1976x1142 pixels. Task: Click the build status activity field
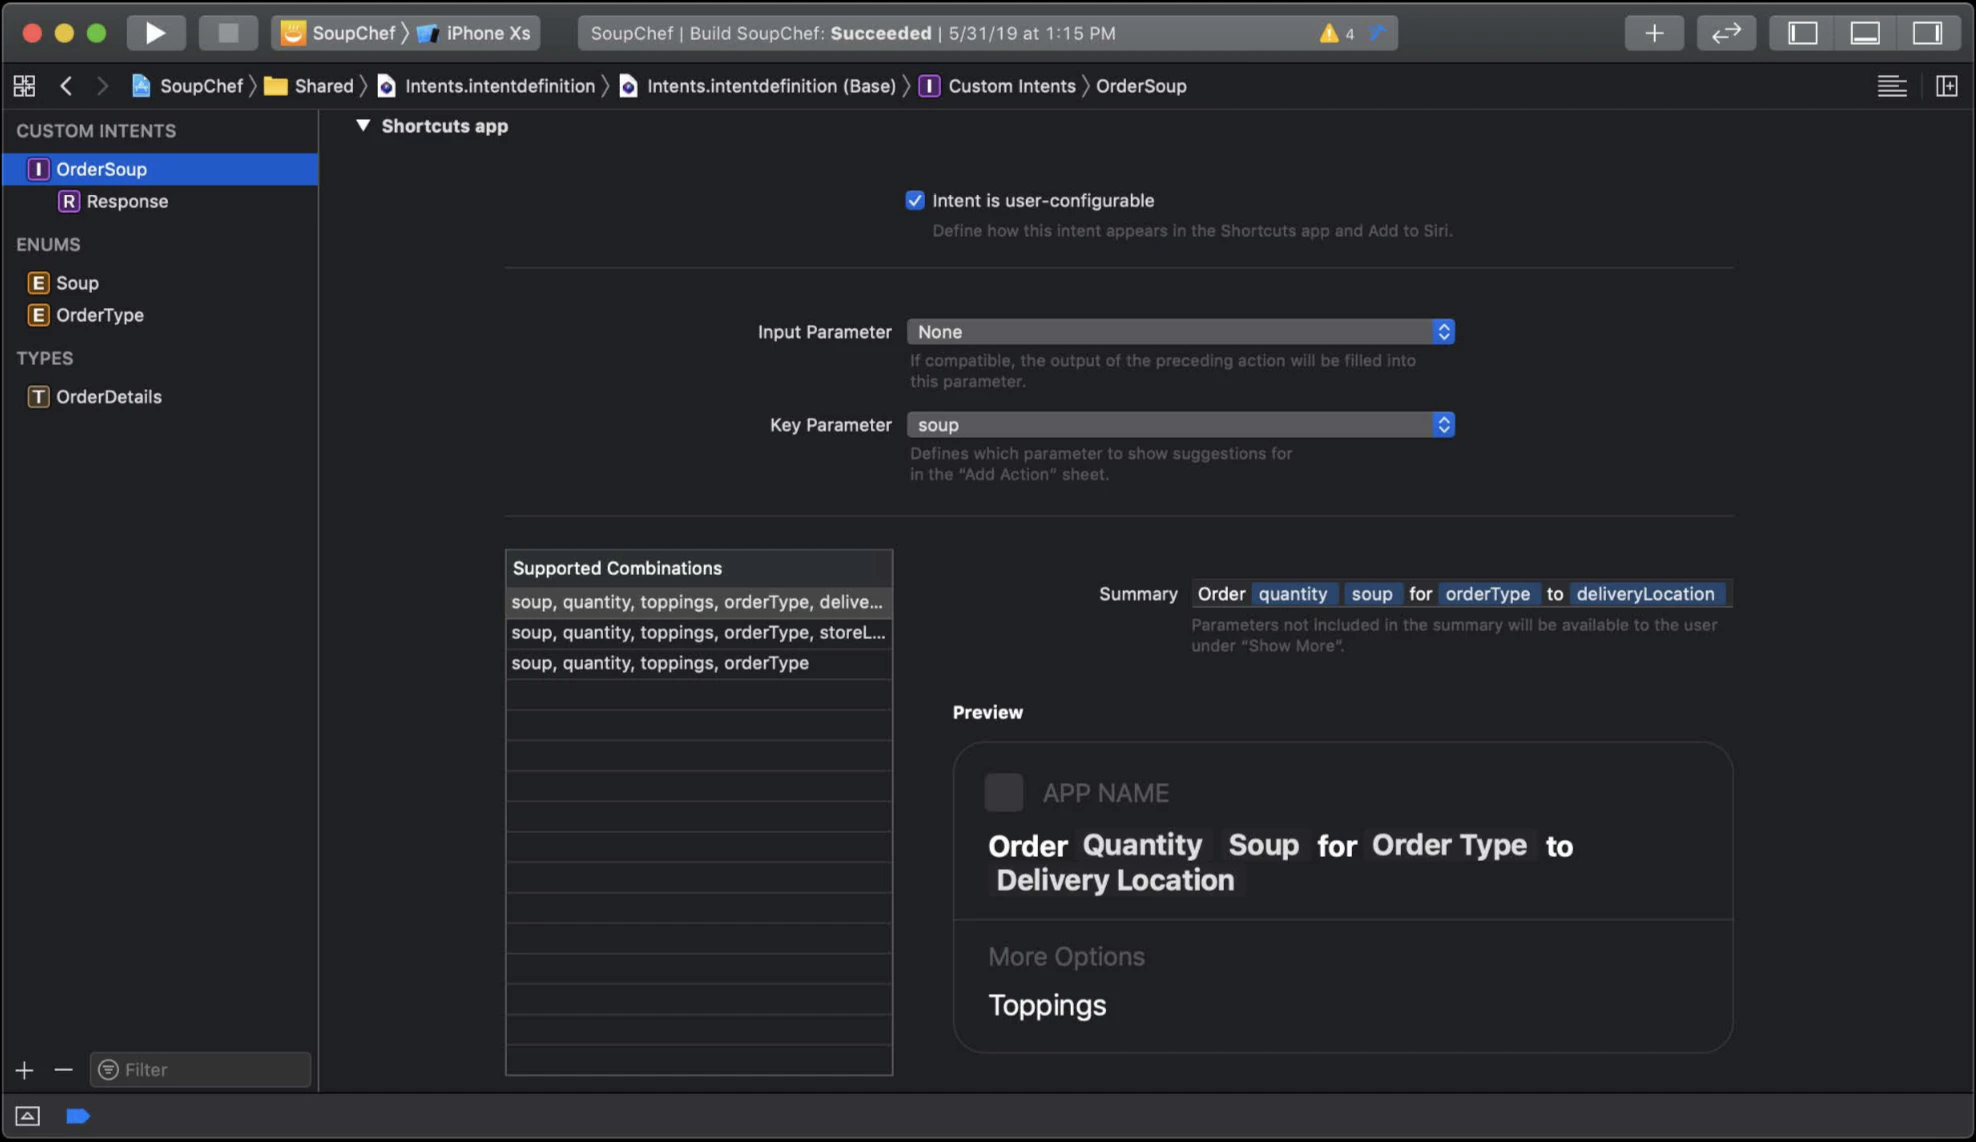click(x=987, y=33)
